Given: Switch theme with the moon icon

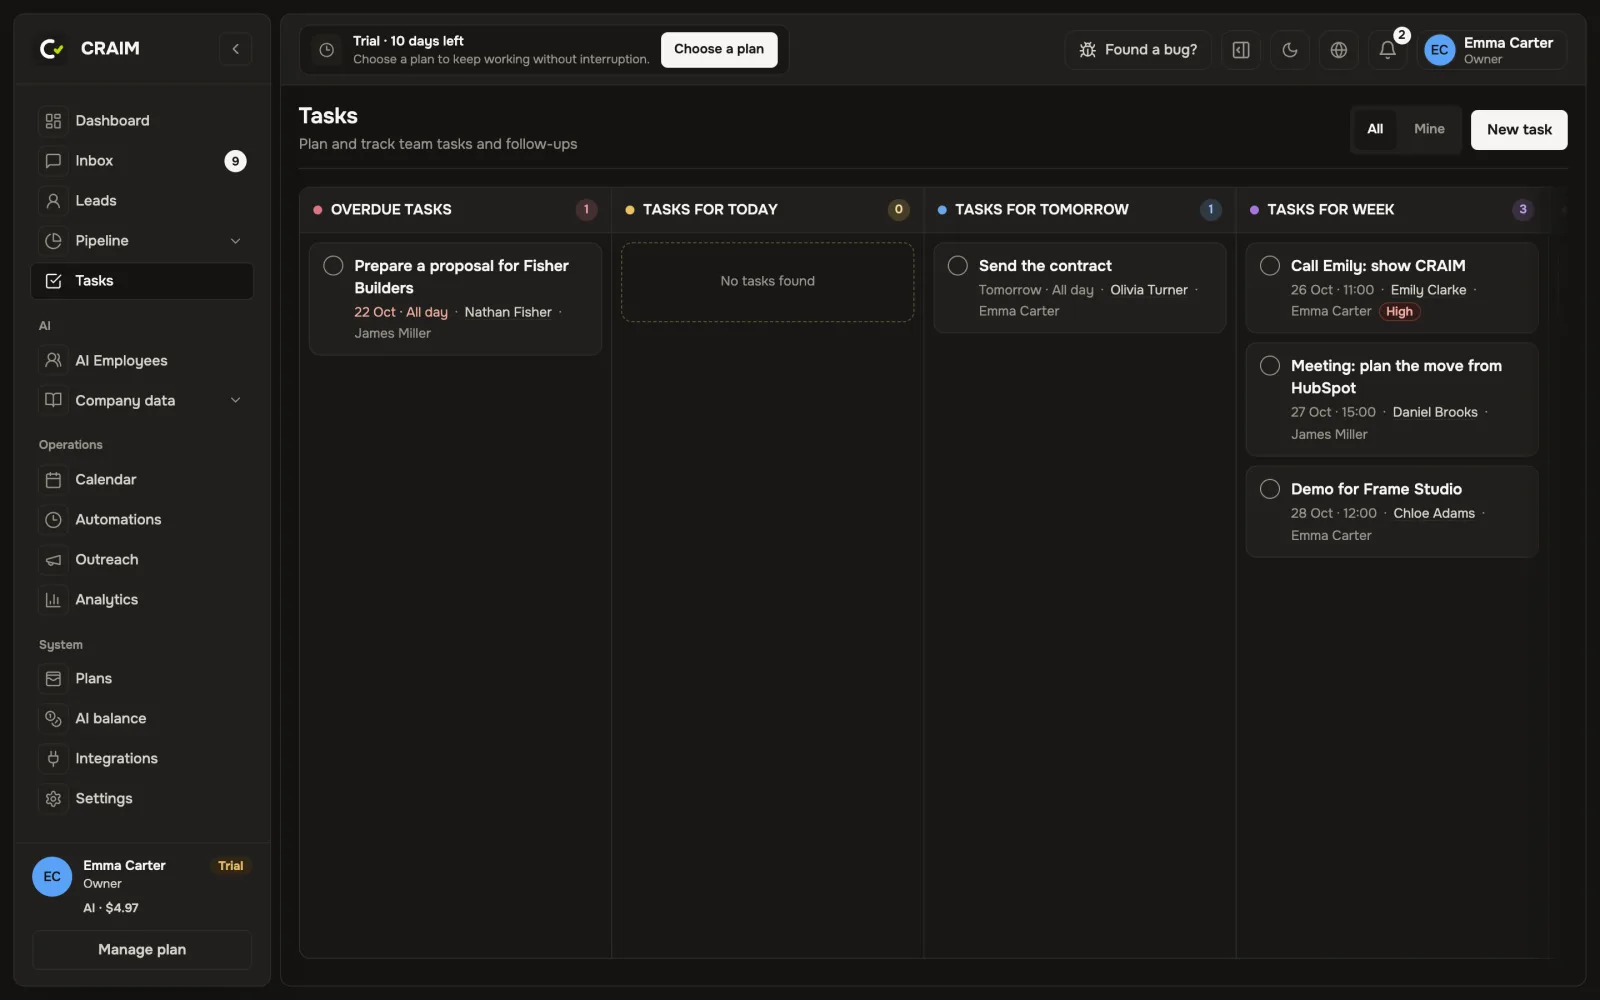Looking at the screenshot, I should [x=1290, y=50].
